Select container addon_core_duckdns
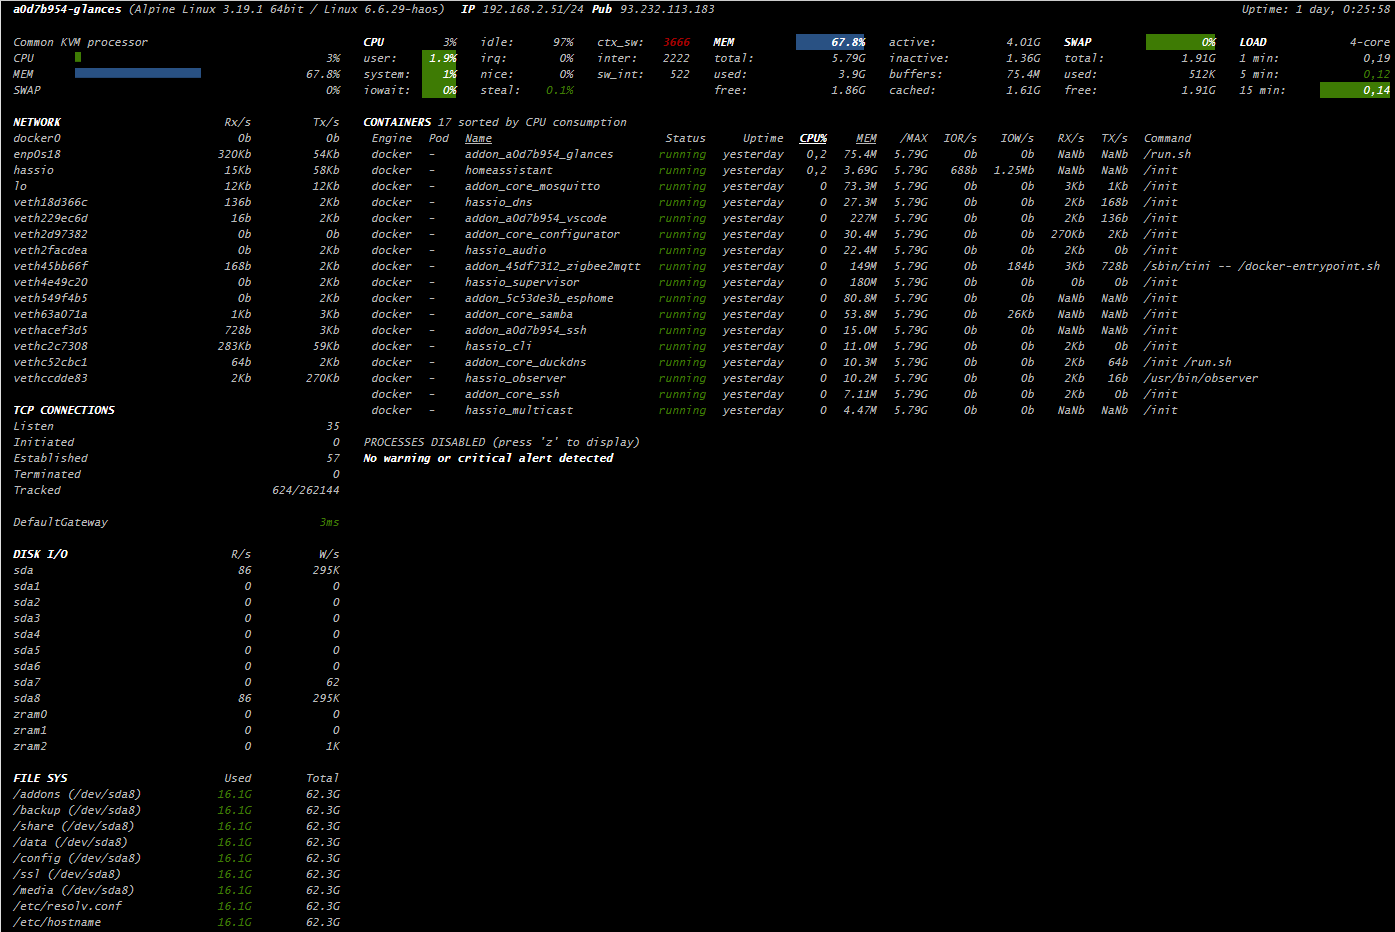This screenshot has height=932, width=1395. tap(525, 362)
